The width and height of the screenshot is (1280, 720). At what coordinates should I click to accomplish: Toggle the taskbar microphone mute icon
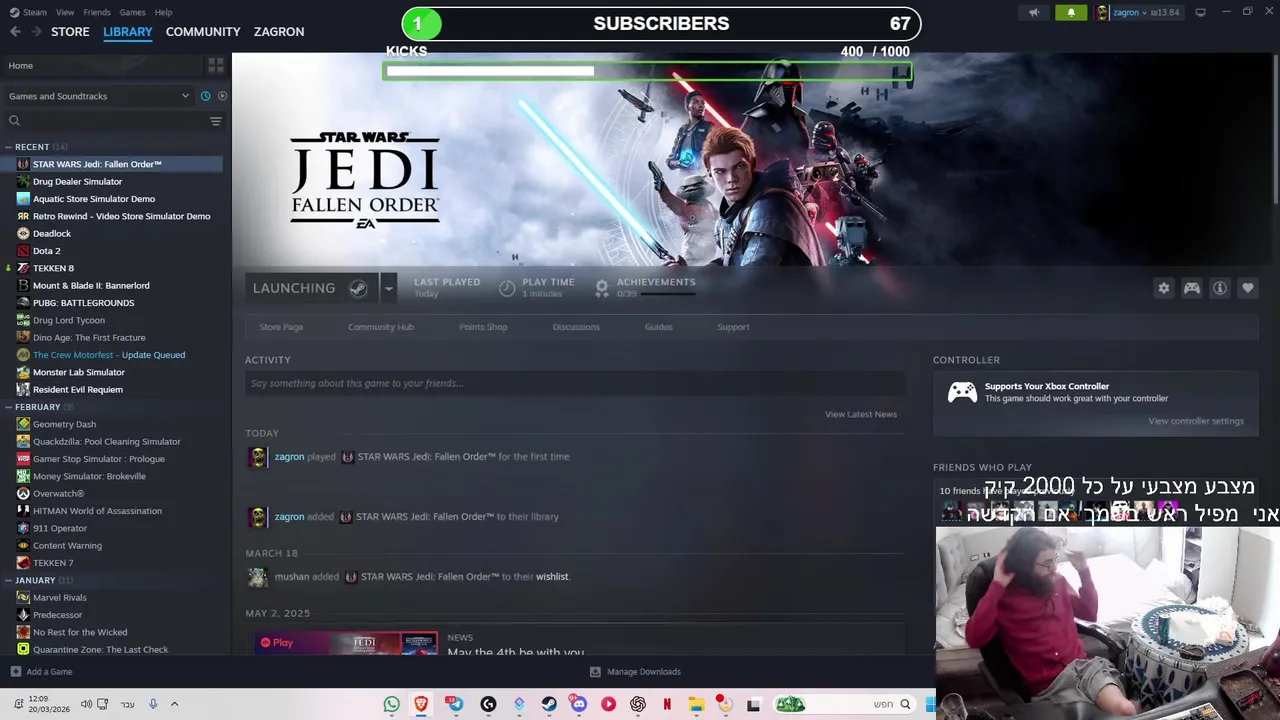[x=153, y=704]
